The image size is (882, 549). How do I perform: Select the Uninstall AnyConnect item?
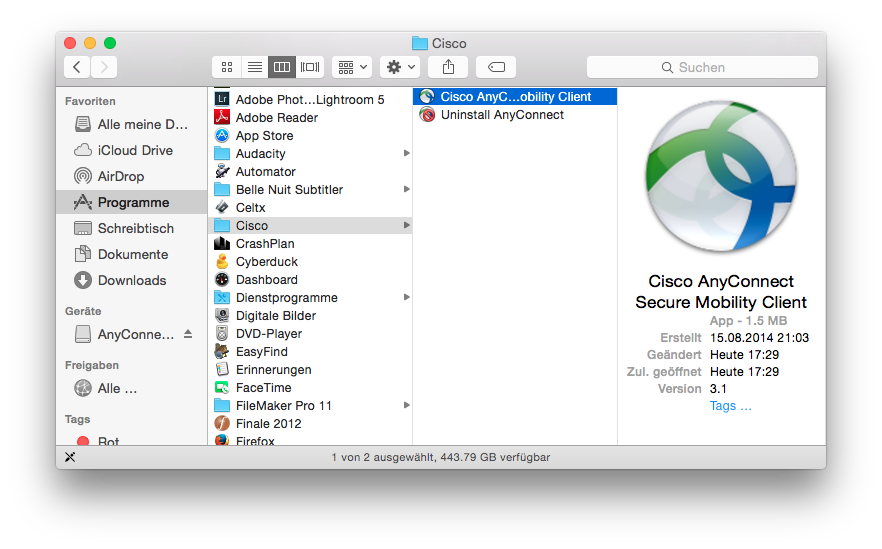click(515, 115)
